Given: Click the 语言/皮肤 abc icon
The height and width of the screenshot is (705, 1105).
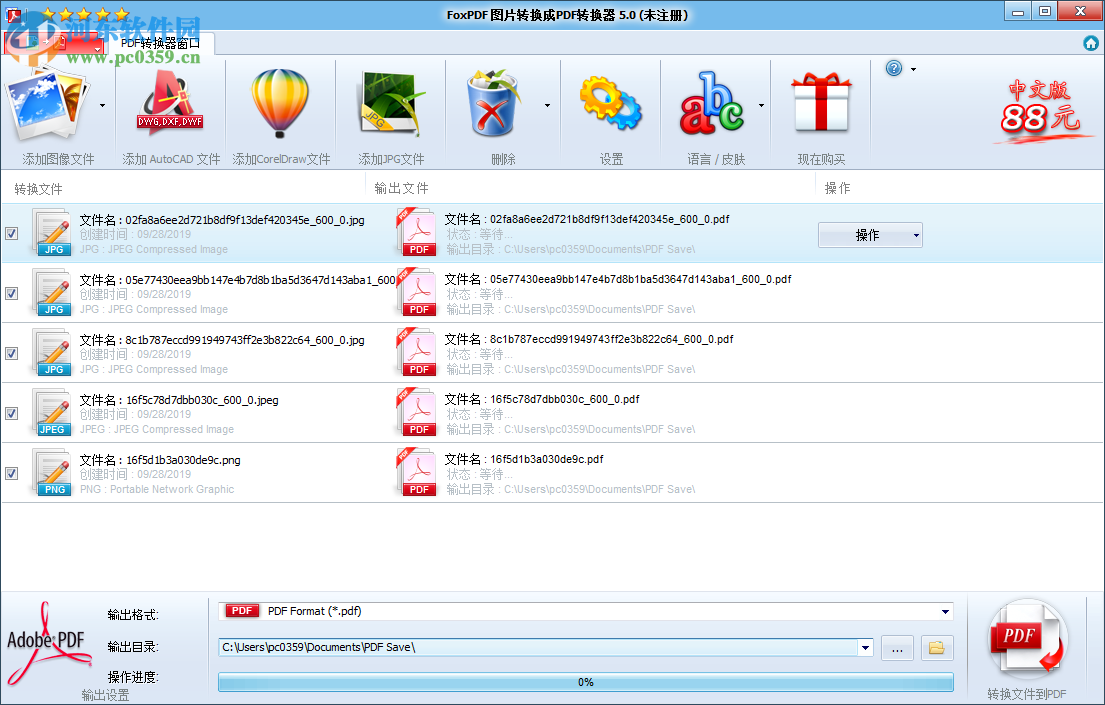Looking at the screenshot, I should [x=713, y=105].
